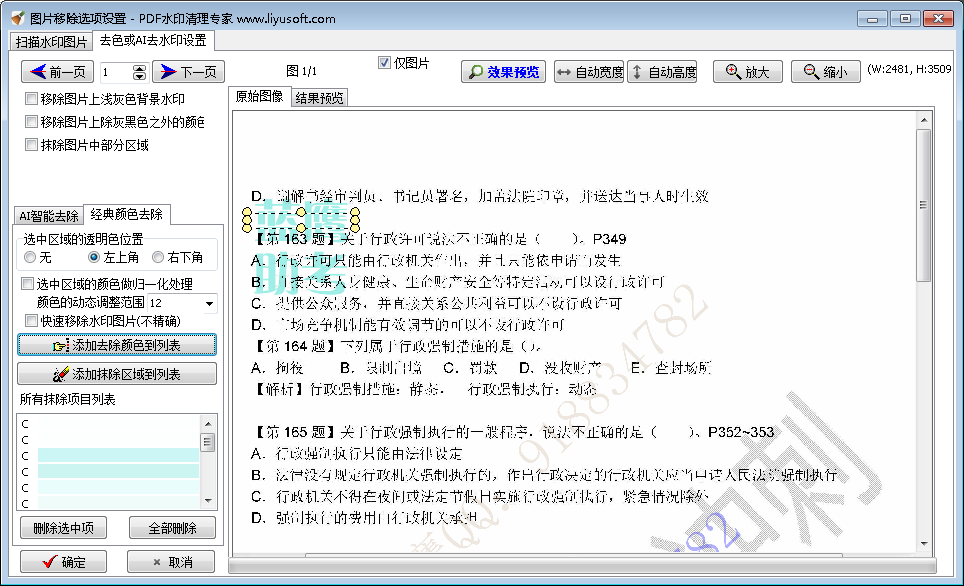
Task: Fit image using 自动高度 auto height
Action: (663, 70)
